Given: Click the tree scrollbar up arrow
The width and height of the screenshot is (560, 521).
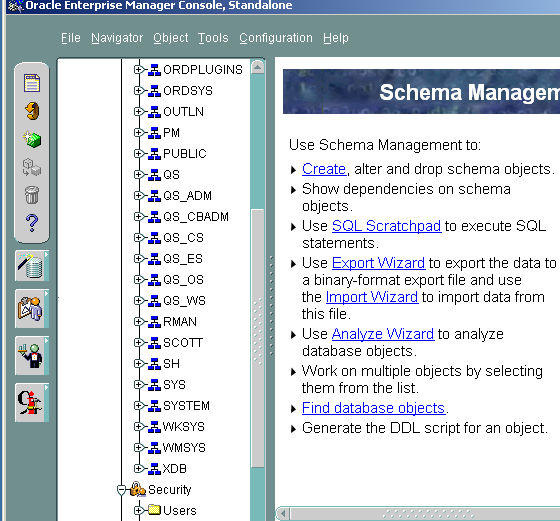Looking at the screenshot, I should (x=258, y=67).
